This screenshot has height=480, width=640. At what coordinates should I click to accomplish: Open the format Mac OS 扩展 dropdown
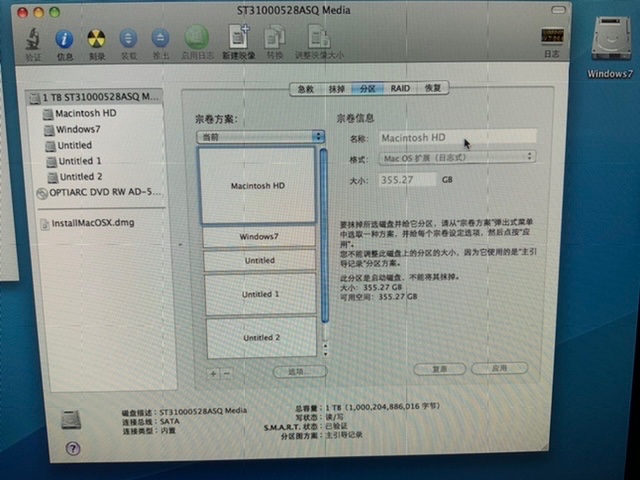pos(457,157)
